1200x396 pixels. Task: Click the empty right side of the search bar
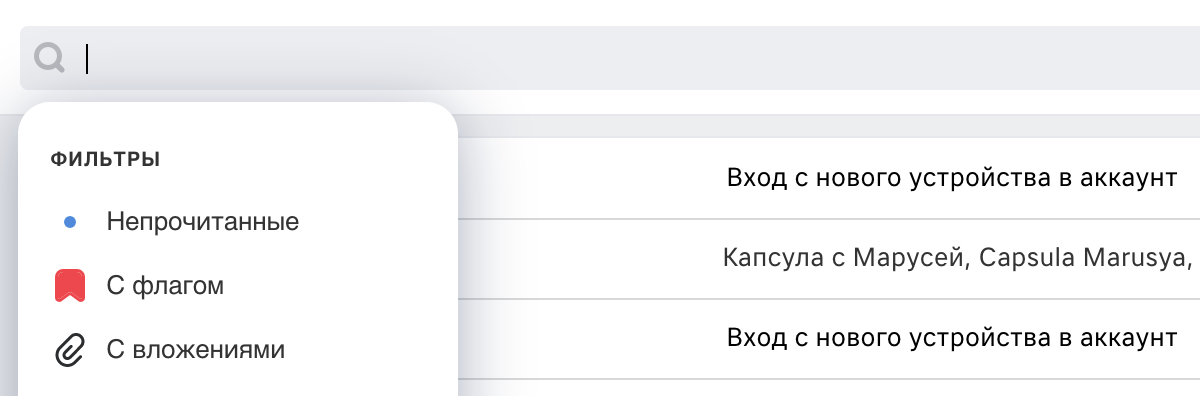coord(900,58)
